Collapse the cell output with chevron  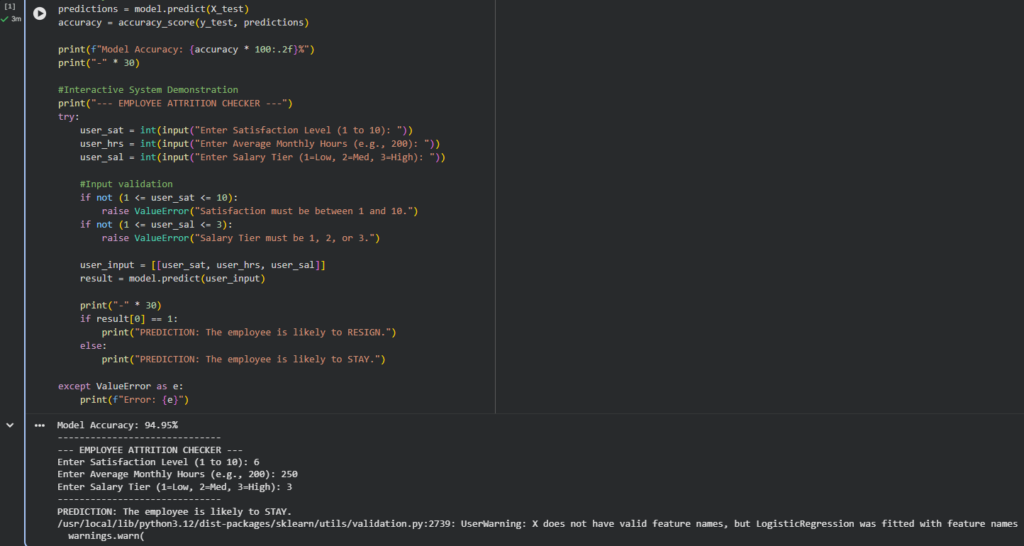pos(10,425)
